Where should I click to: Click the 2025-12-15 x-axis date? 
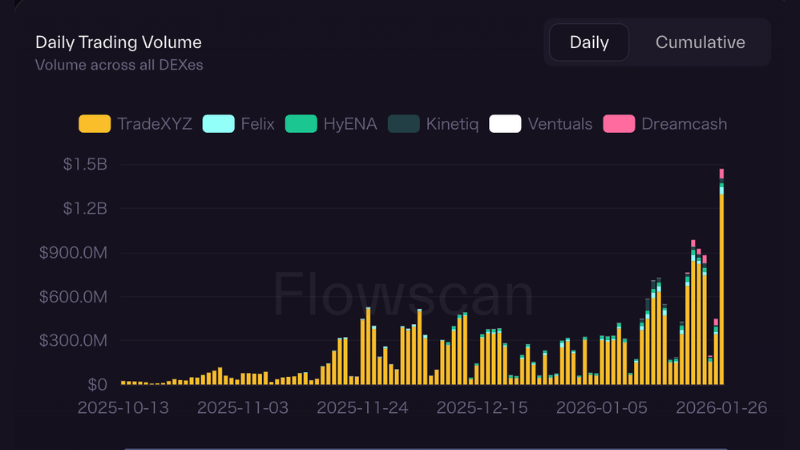coord(482,408)
